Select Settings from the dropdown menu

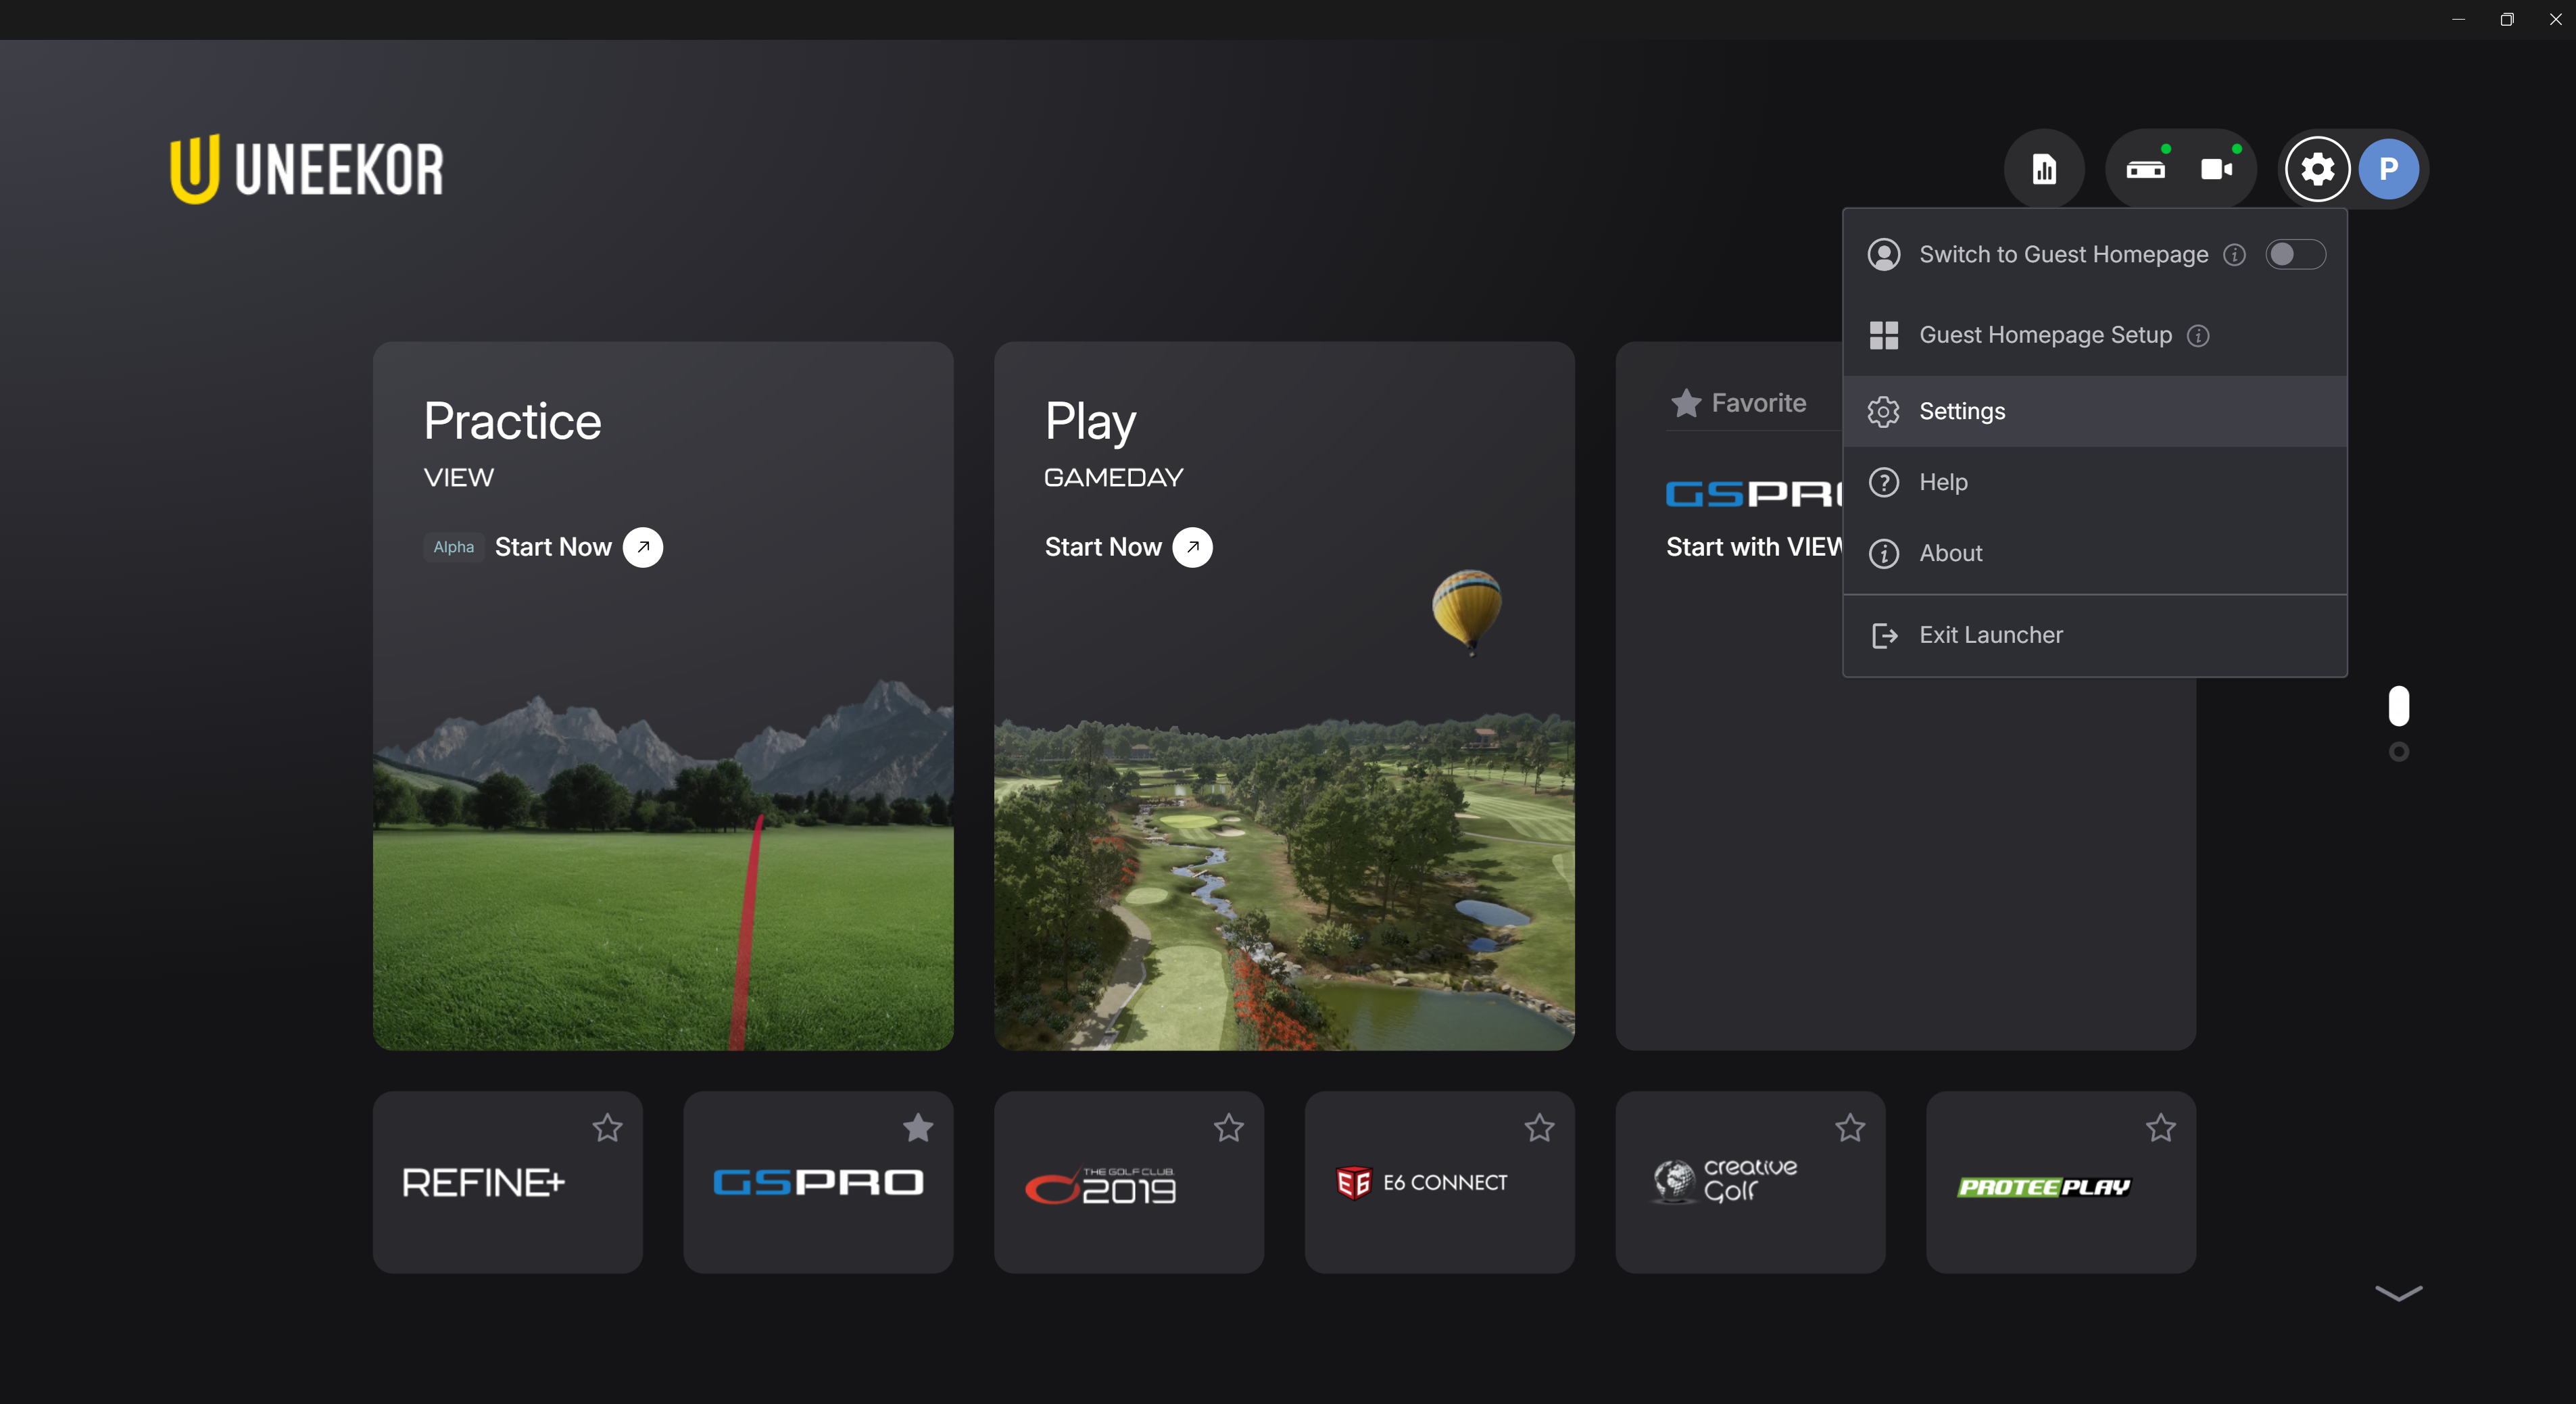coord(2095,411)
